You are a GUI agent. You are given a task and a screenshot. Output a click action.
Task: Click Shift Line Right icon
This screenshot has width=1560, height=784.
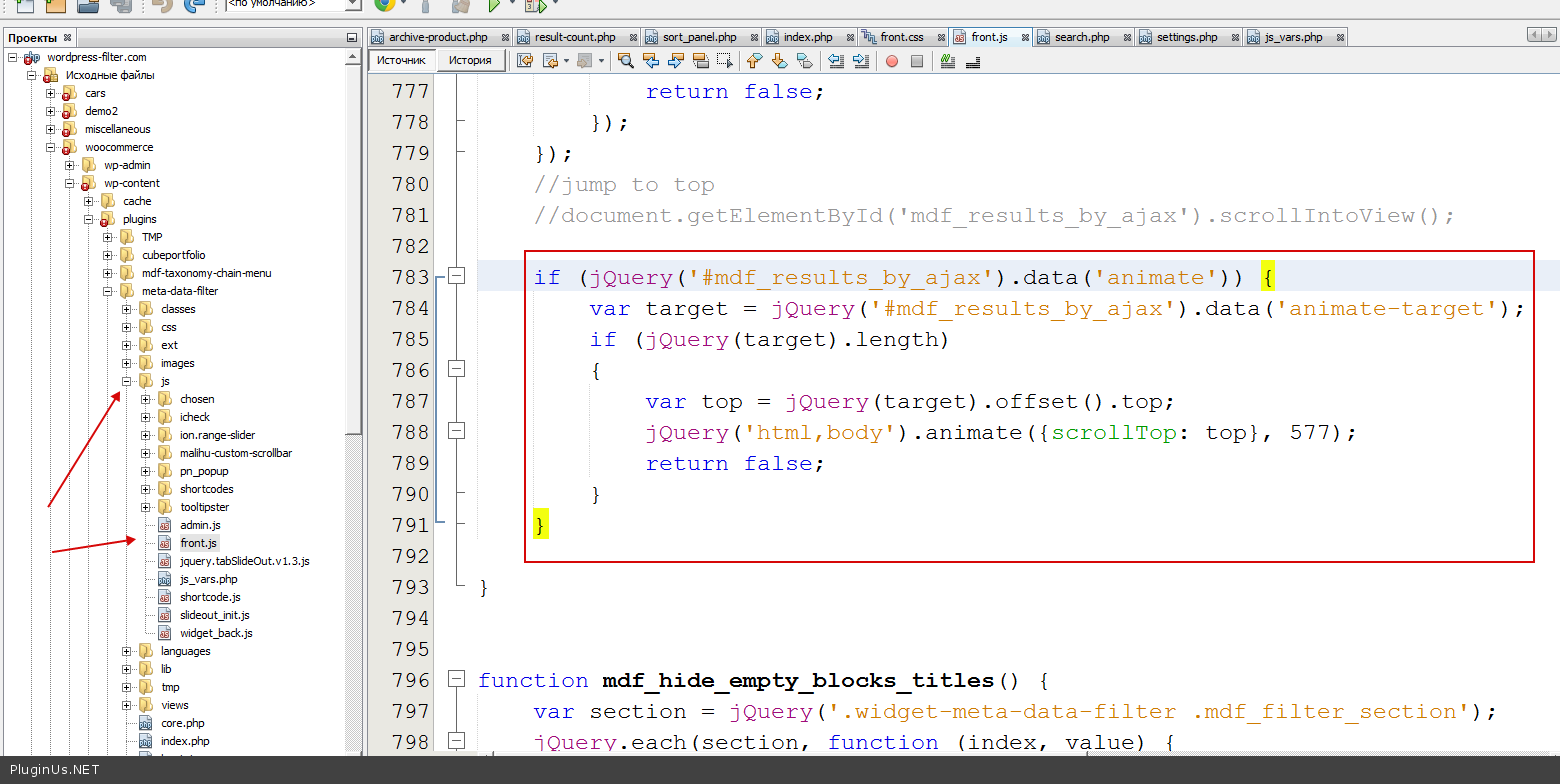click(860, 61)
